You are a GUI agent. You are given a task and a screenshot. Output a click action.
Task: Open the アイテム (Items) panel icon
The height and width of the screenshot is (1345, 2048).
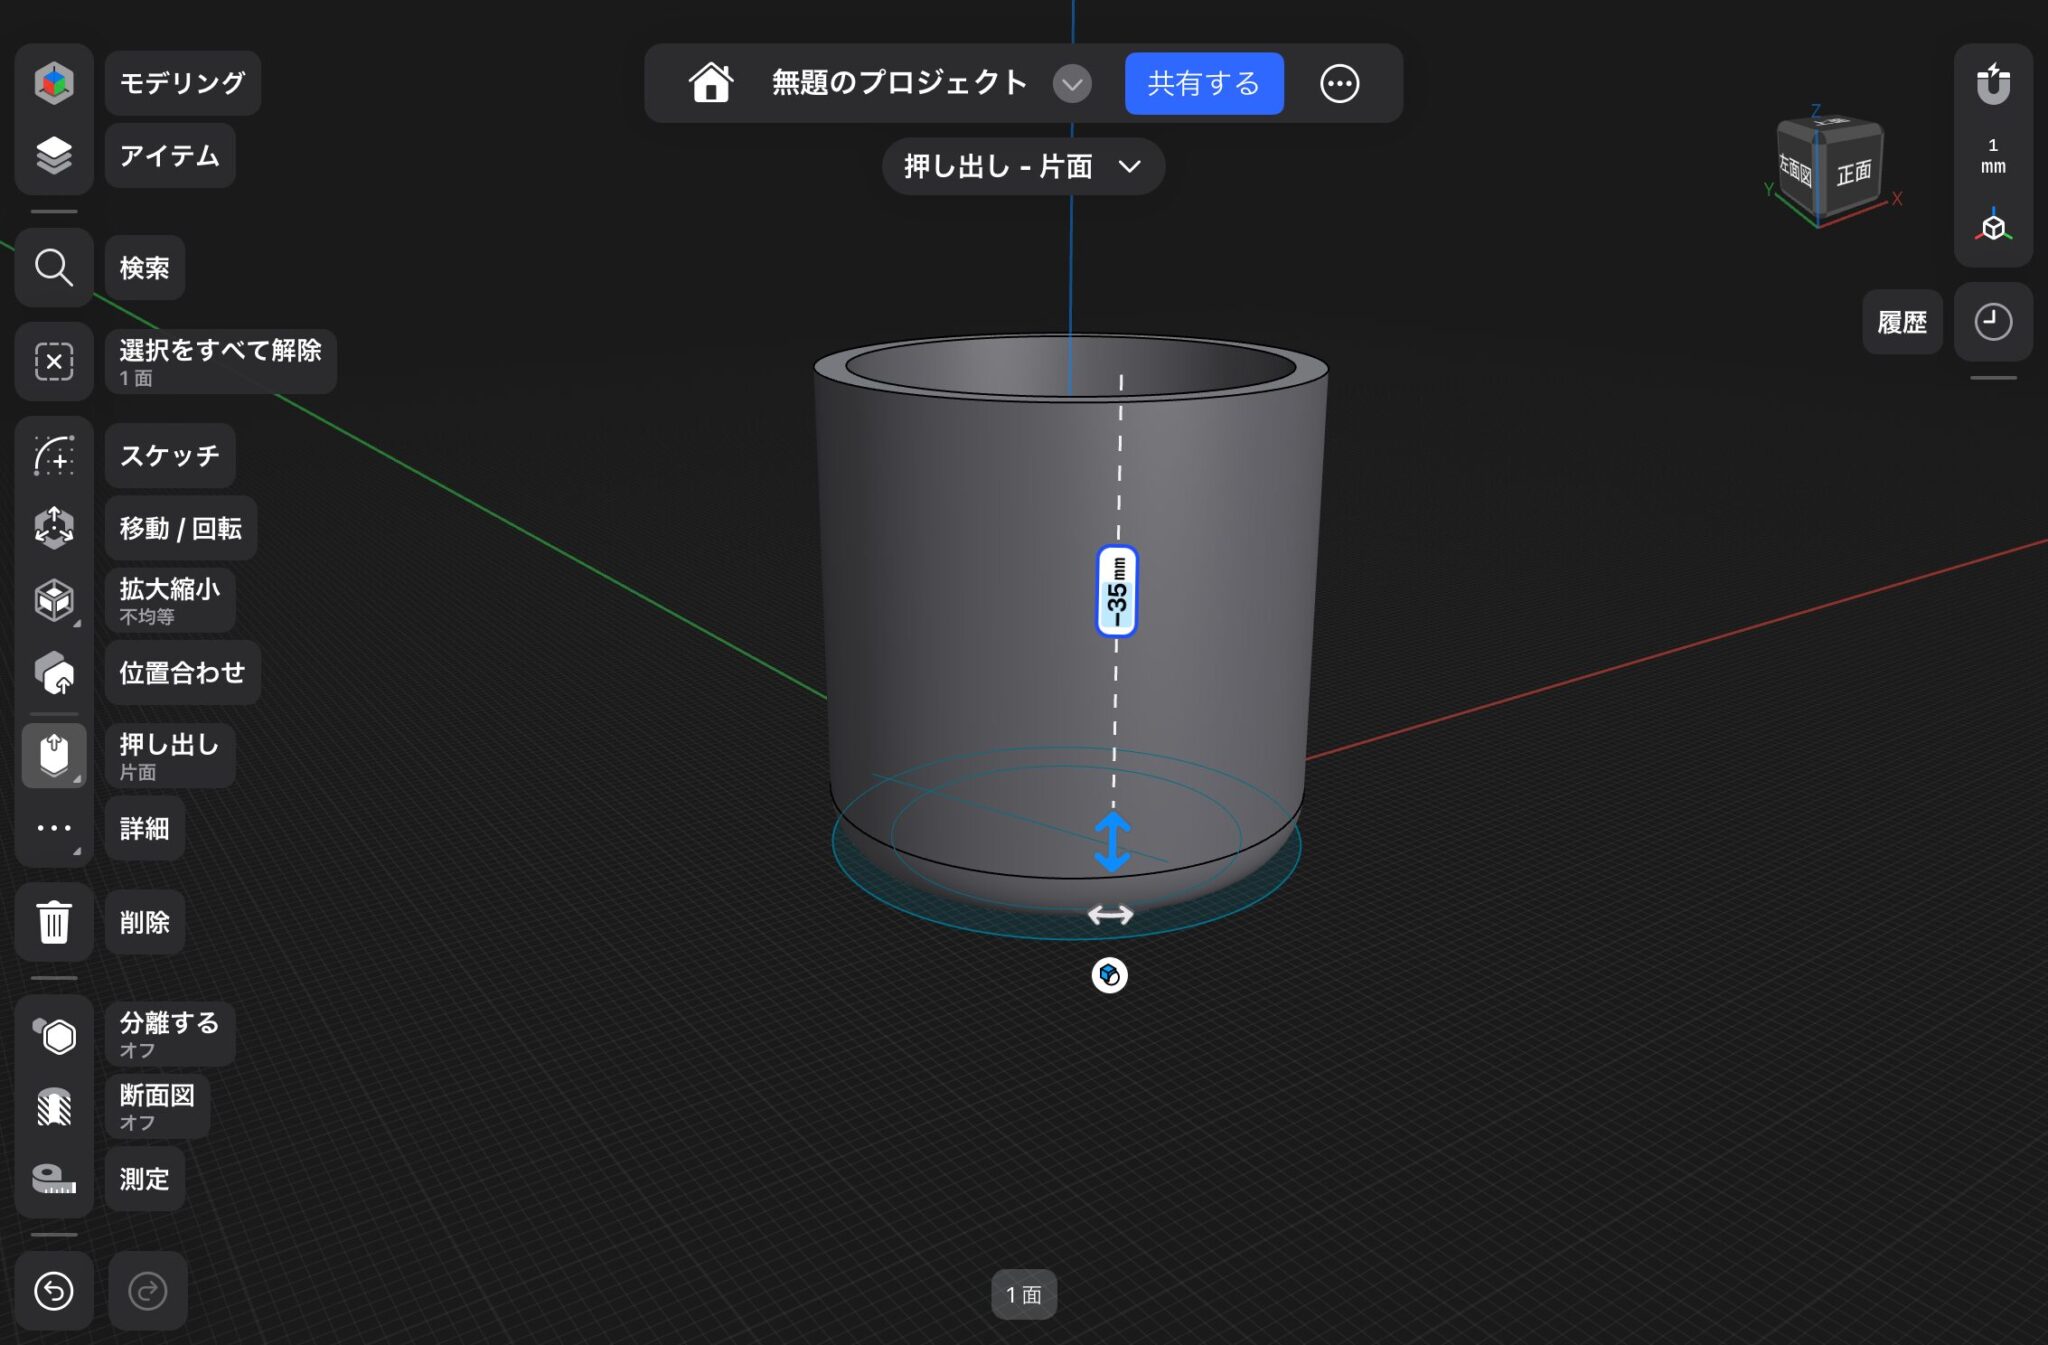point(54,156)
